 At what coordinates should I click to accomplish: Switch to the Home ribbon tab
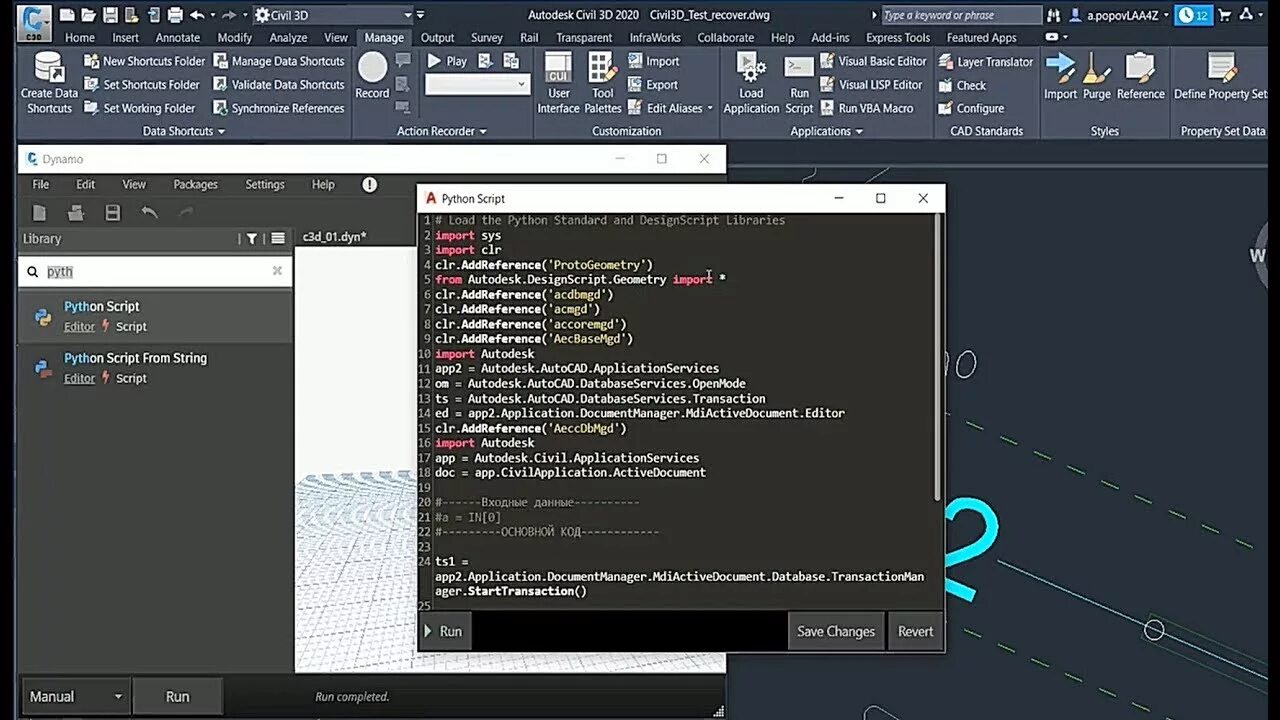80,38
